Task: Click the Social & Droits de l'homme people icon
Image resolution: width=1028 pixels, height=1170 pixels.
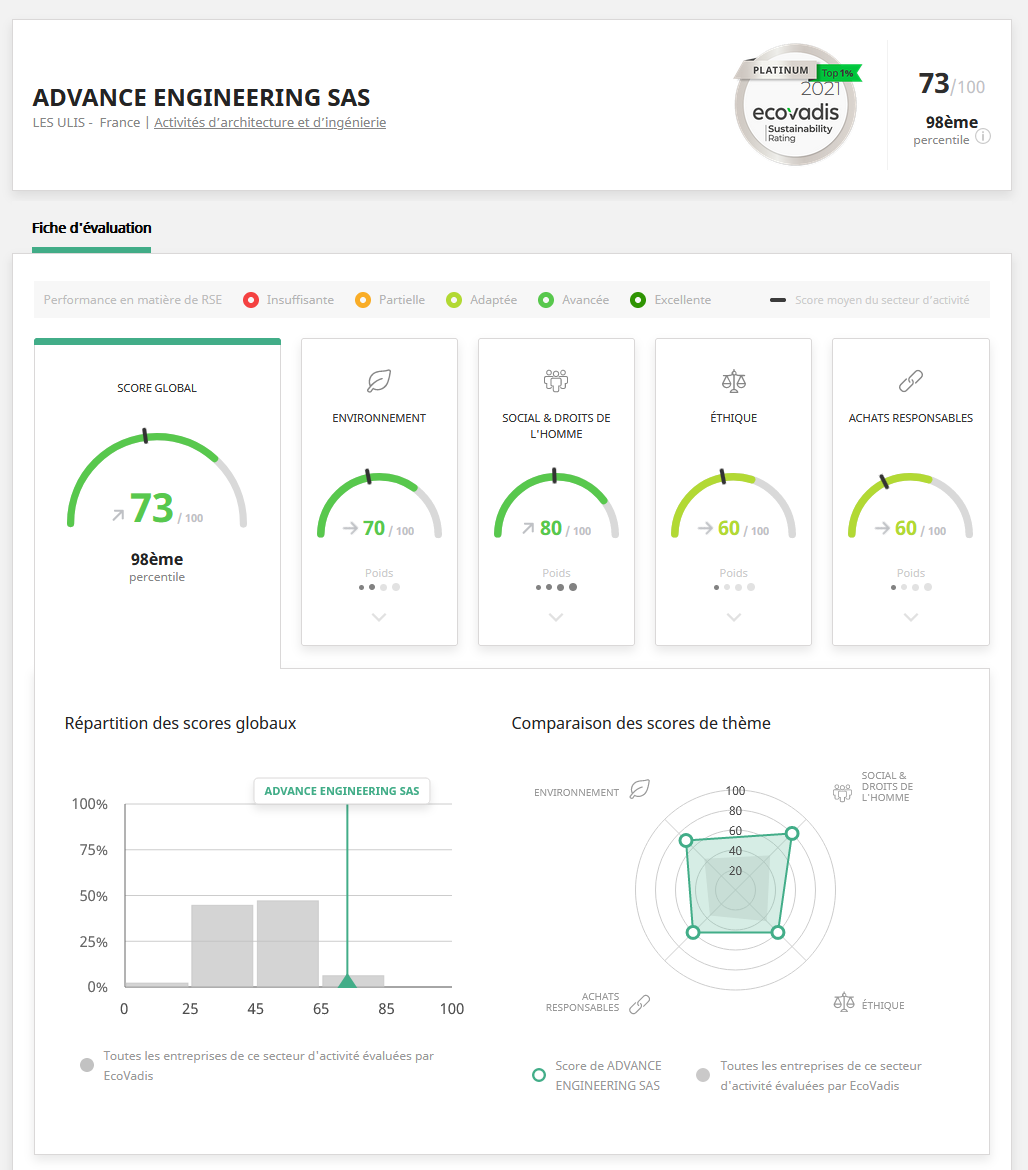Action: [556, 381]
